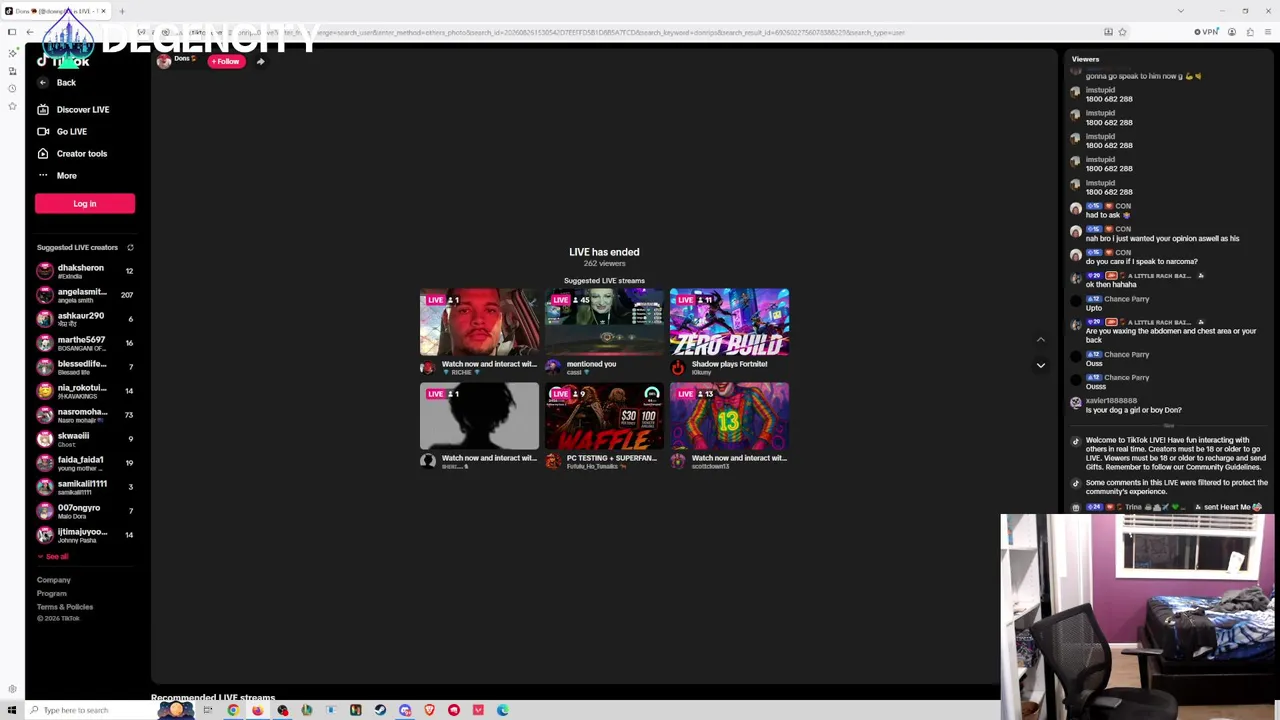
Task: Open the Settings gear at sidebar bottom
Action: tap(12, 689)
